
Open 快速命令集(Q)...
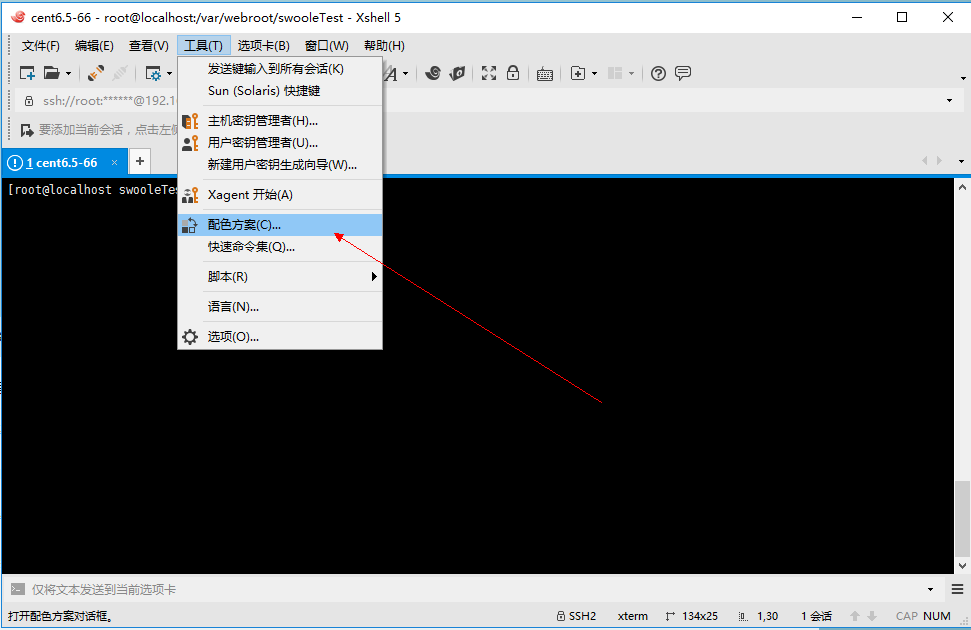point(280,247)
